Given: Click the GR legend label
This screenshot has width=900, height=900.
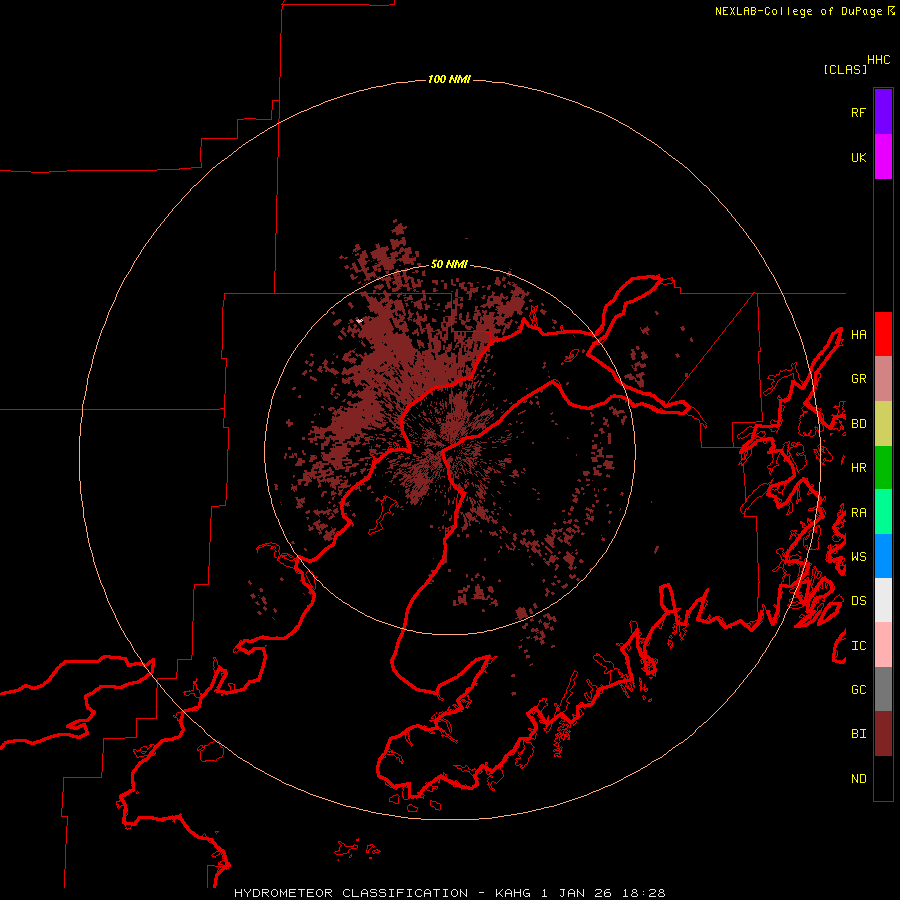Looking at the screenshot, I should [x=858, y=379].
